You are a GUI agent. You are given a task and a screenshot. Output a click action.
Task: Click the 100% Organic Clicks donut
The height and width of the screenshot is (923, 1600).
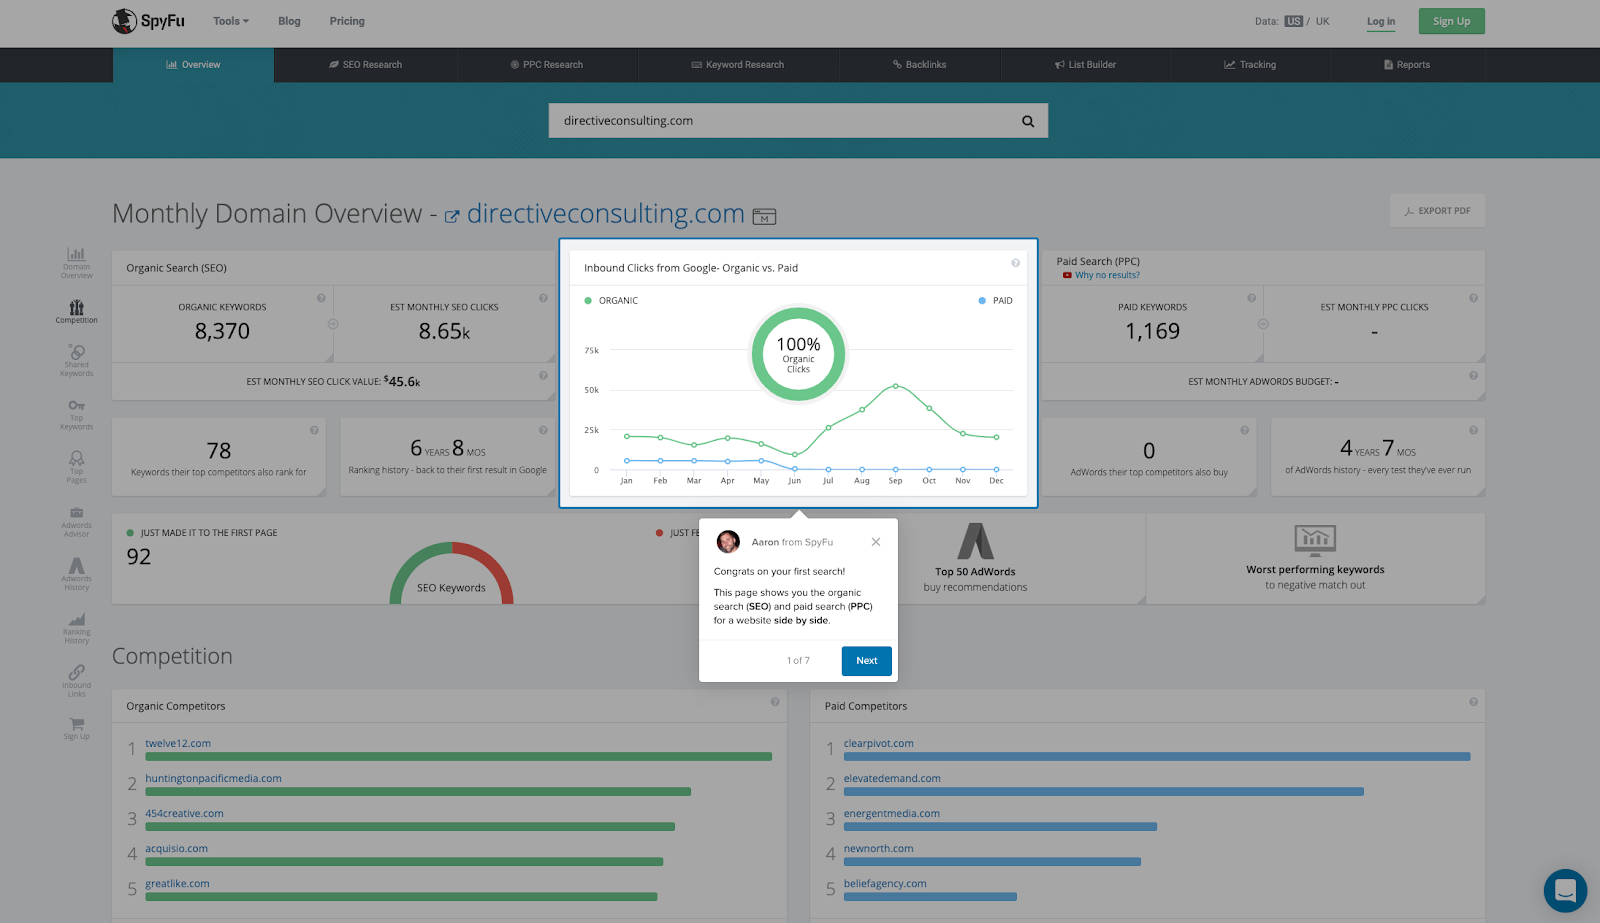coord(798,354)
